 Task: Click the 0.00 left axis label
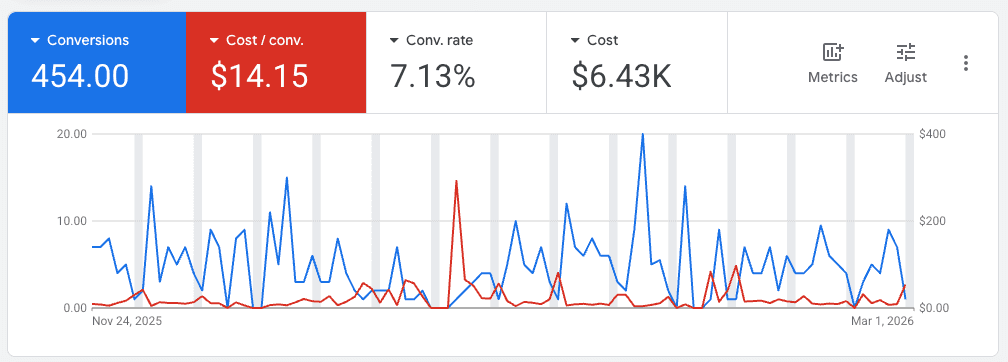[x=75, y=308]
